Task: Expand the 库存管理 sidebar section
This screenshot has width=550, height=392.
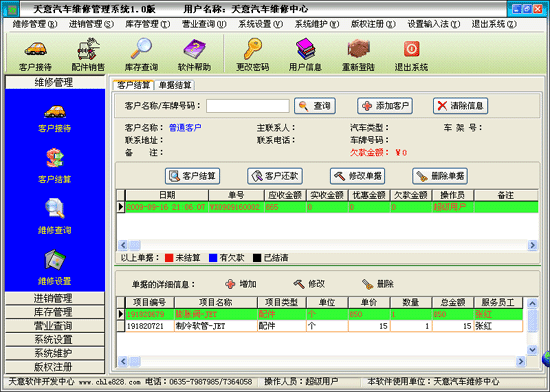Action: 55,312
